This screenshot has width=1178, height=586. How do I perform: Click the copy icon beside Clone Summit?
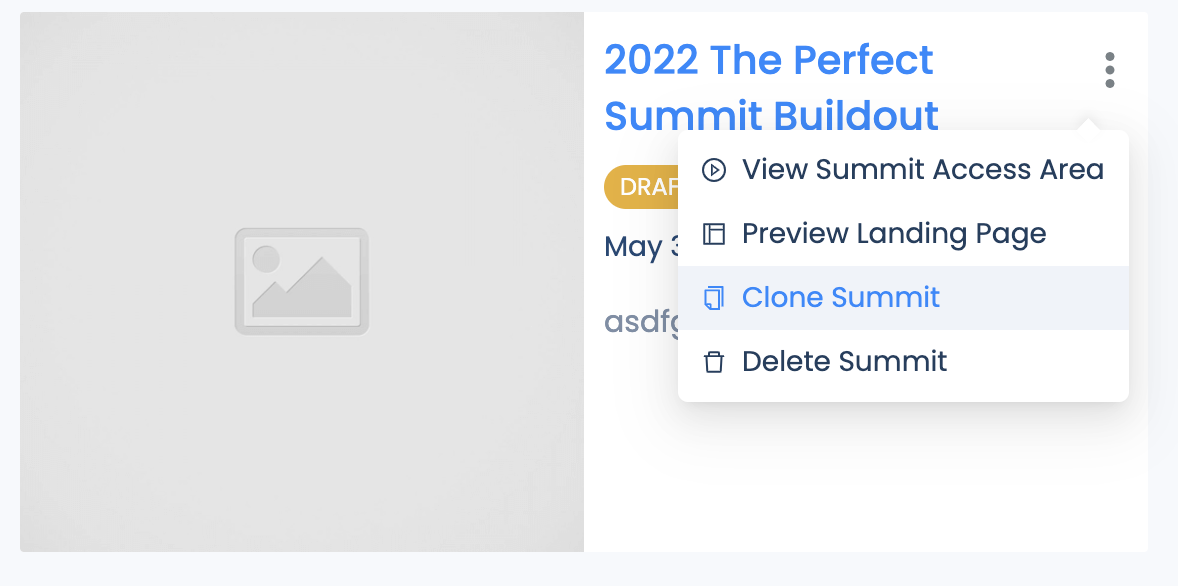714,298
